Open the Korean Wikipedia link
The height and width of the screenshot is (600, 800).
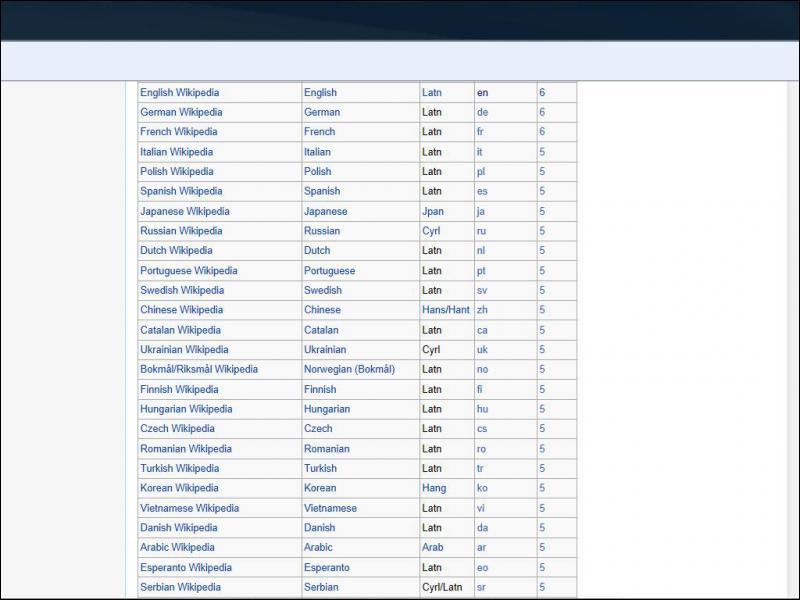click(x=179, y=488)
